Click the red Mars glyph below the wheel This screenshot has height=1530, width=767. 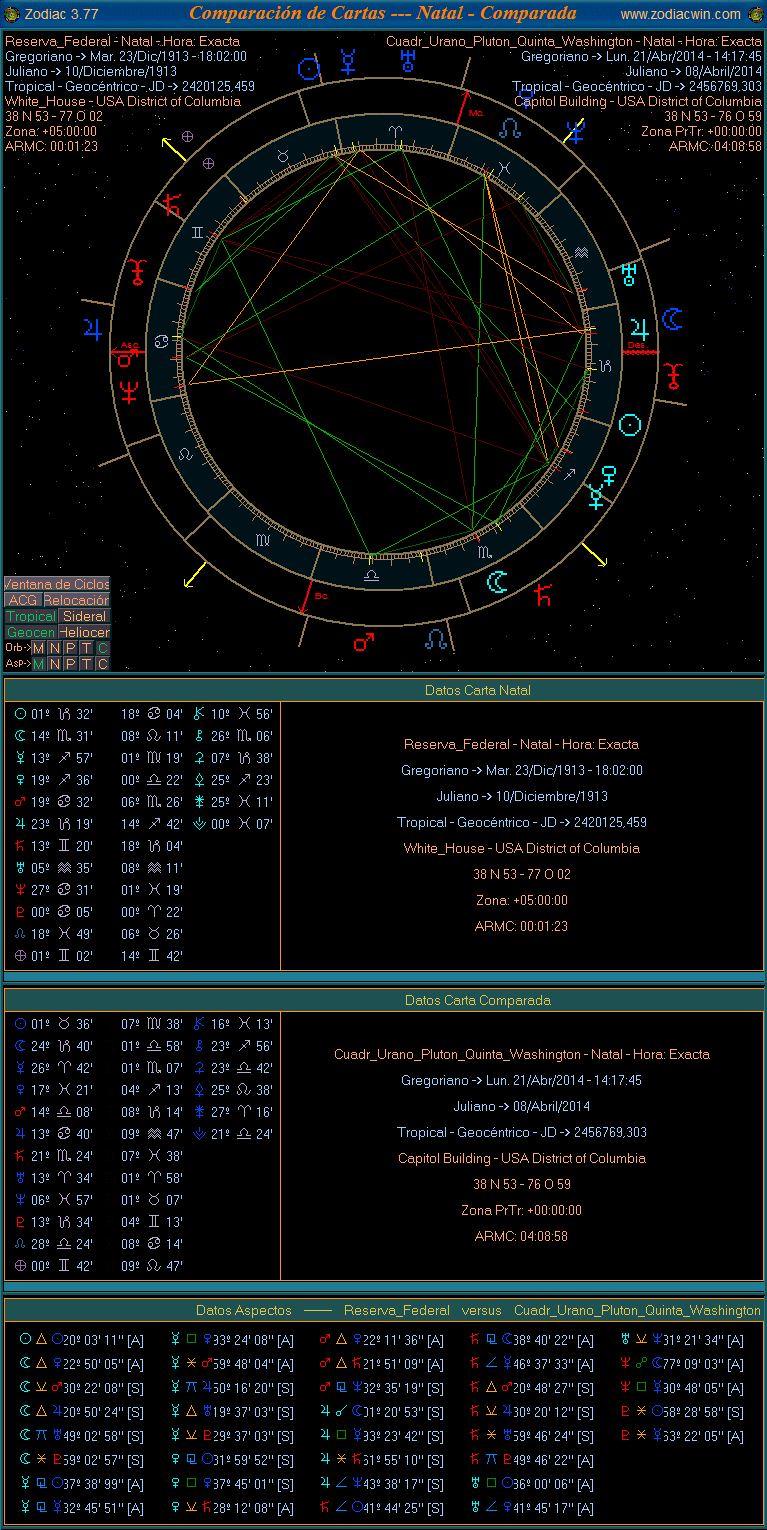(363, 641)
